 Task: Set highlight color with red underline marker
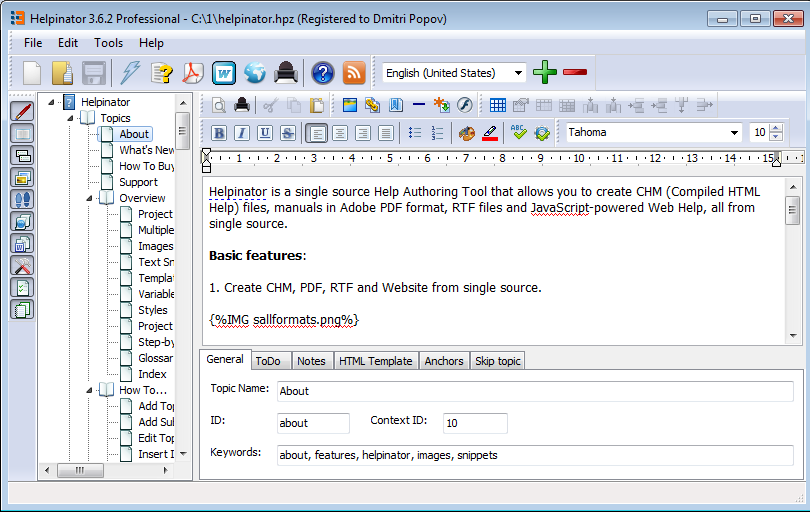(490, 133)
